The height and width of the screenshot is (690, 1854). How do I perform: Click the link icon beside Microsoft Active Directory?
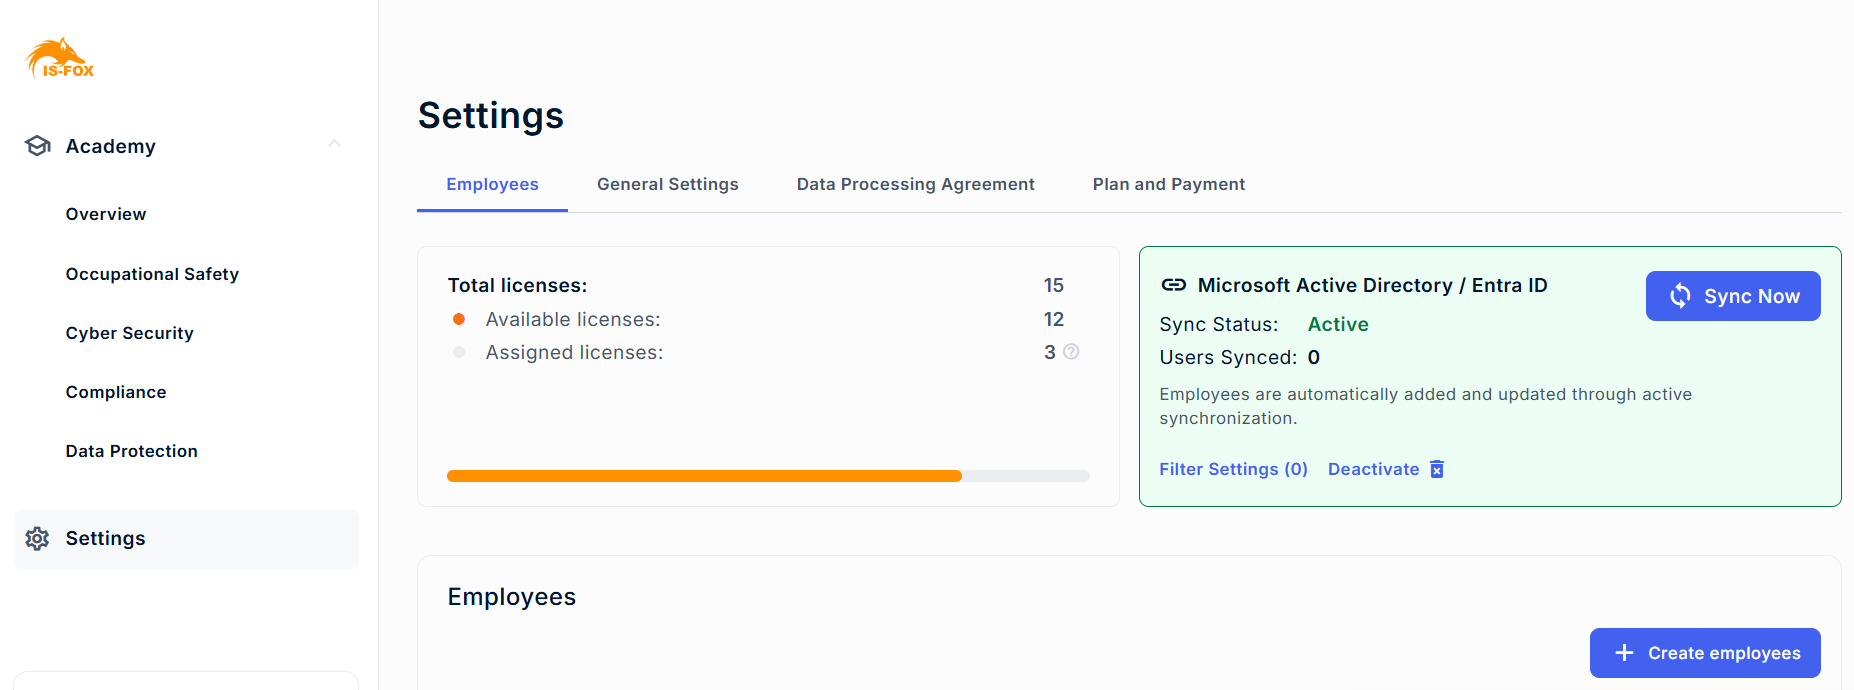[1173, 285]
